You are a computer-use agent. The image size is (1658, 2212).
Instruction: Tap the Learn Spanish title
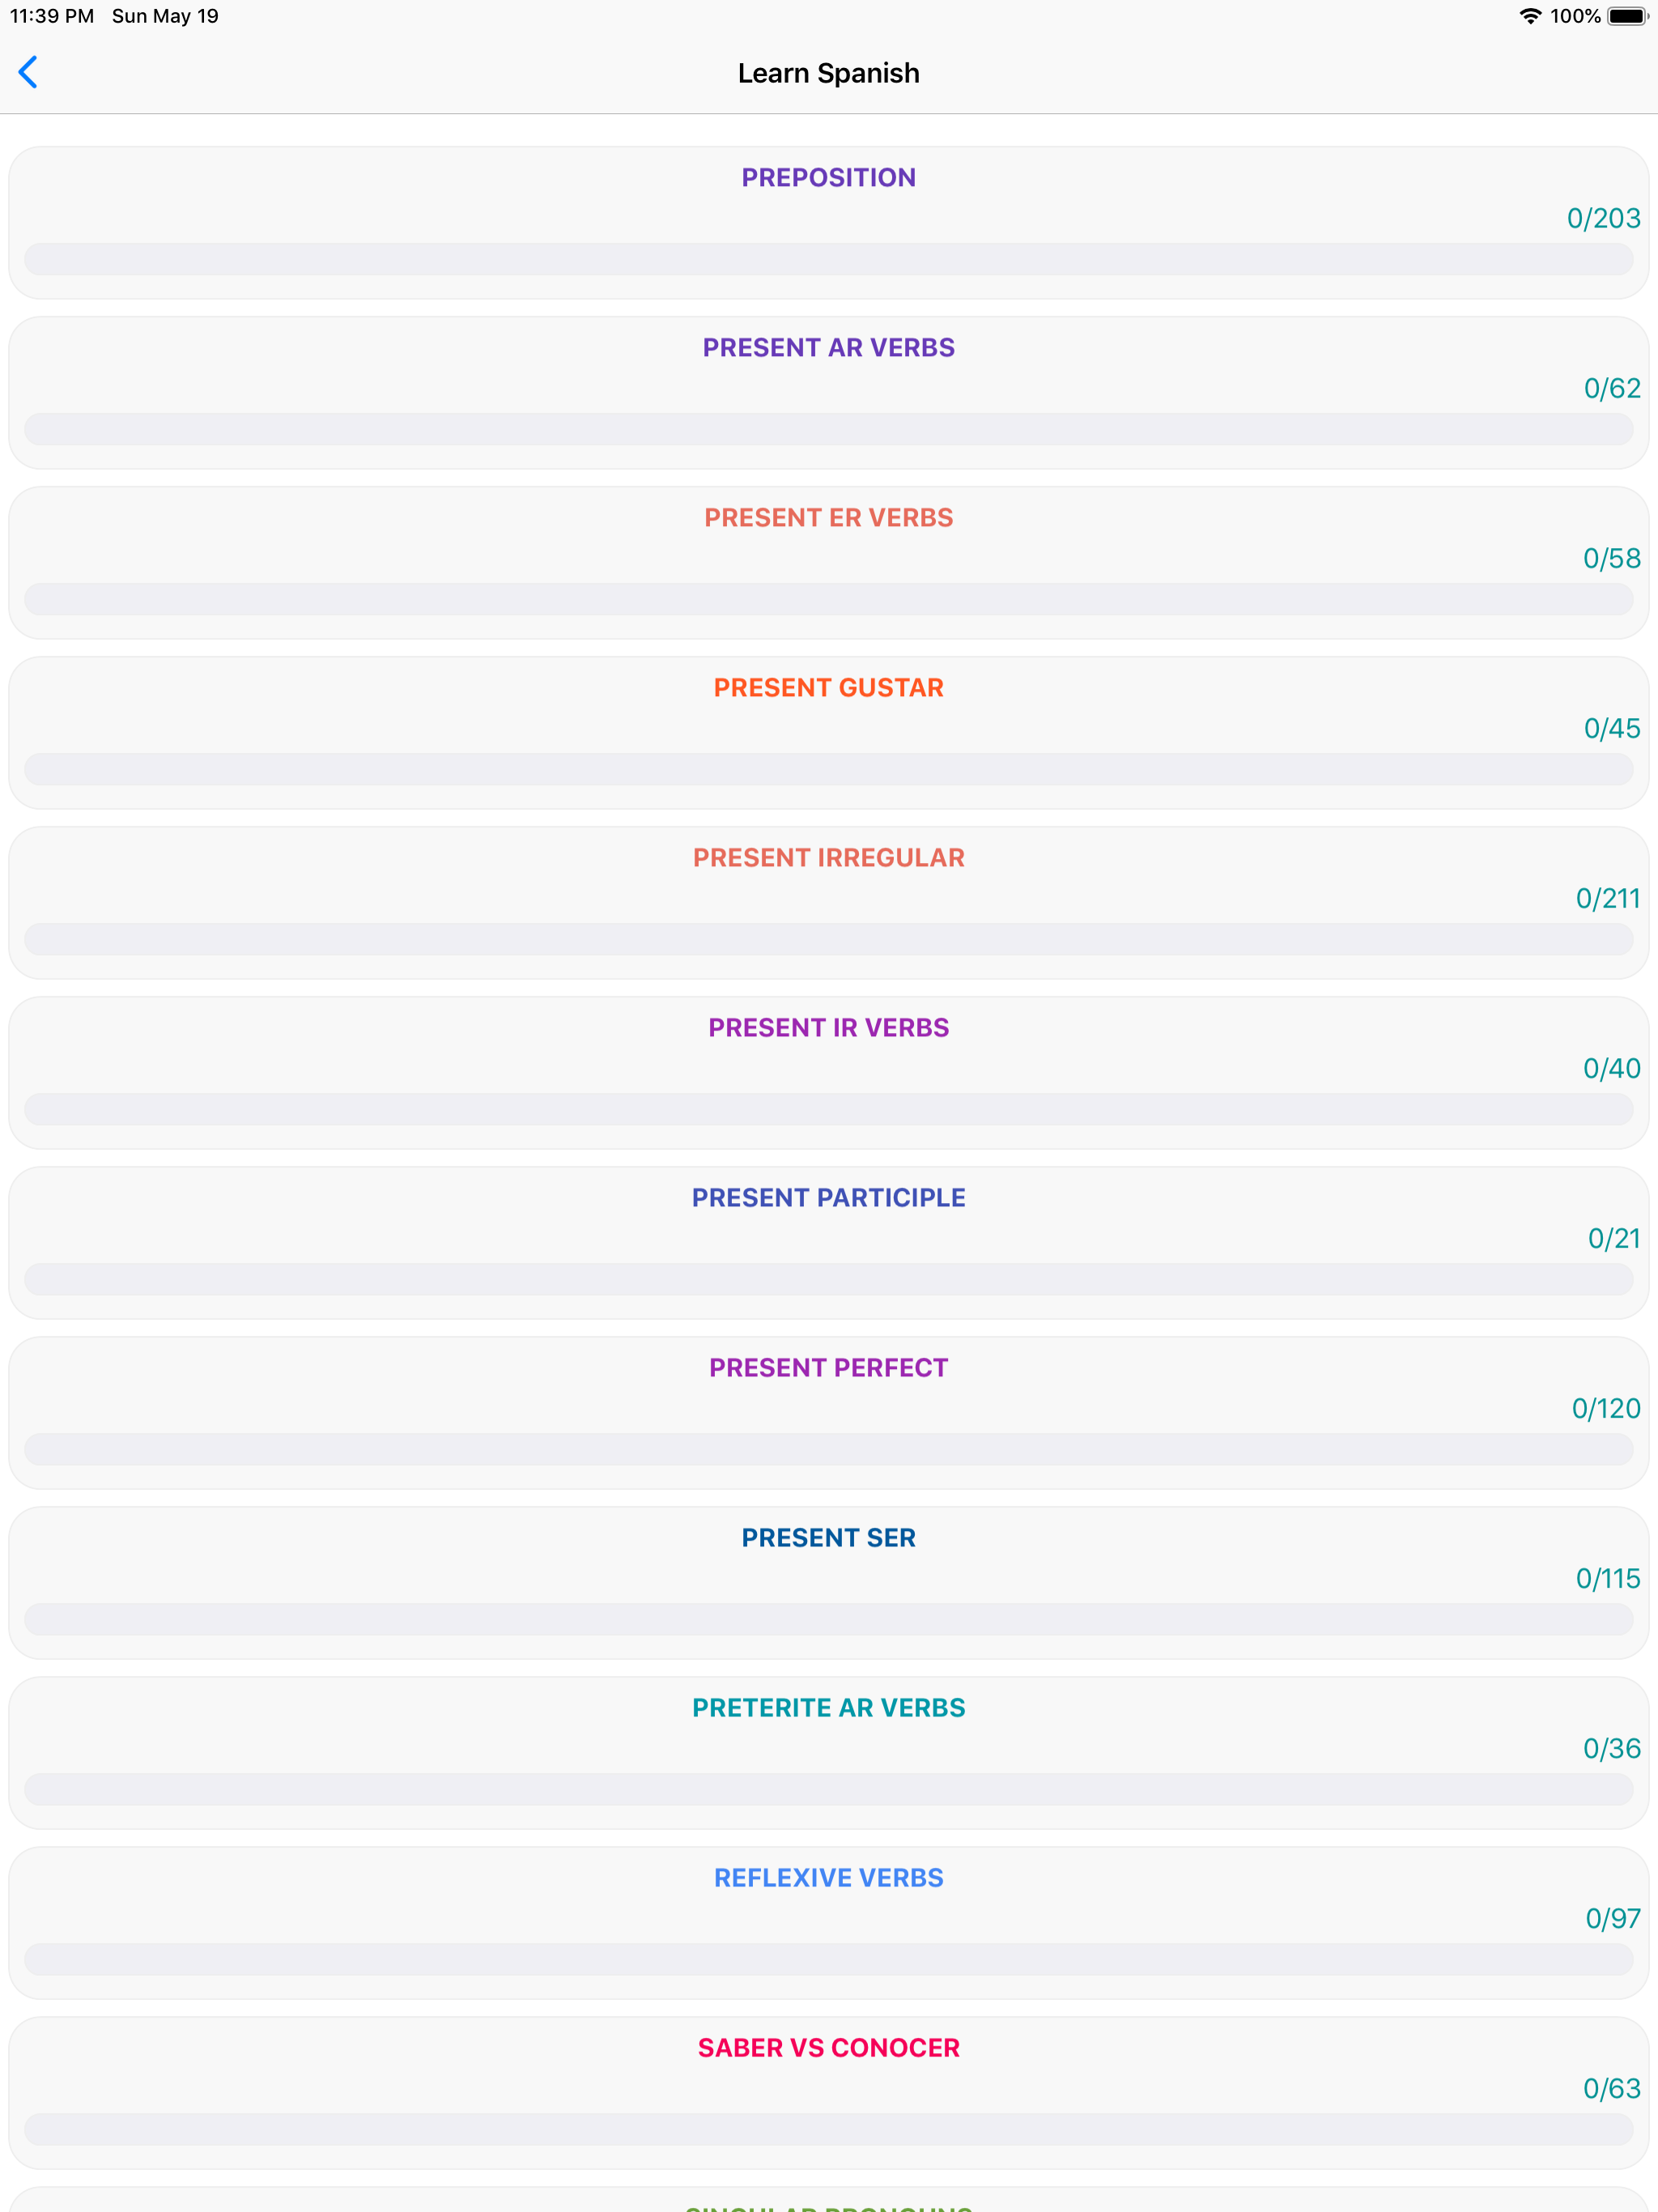tap(828, 72)
